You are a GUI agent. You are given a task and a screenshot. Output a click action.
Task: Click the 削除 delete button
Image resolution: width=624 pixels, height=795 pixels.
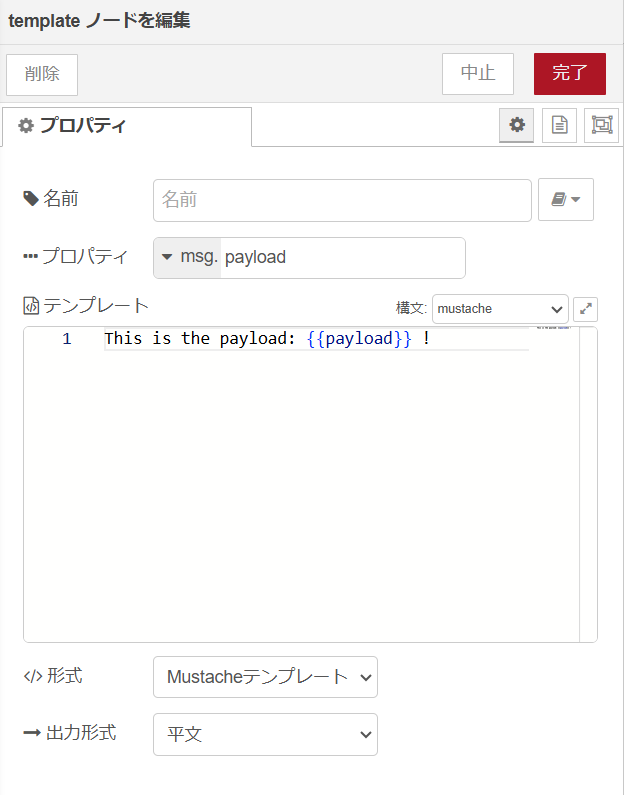(x=42, y=75)
